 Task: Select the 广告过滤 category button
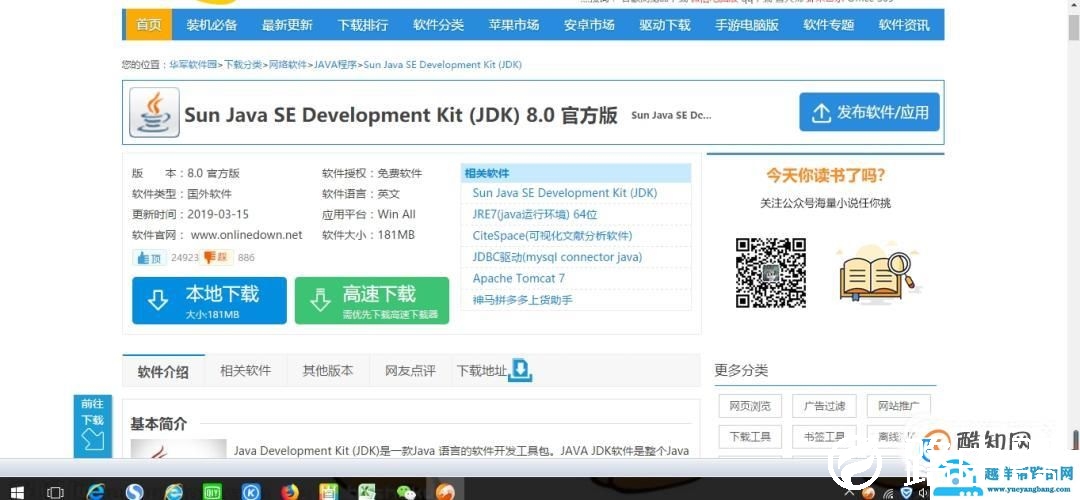click(824, 406)
